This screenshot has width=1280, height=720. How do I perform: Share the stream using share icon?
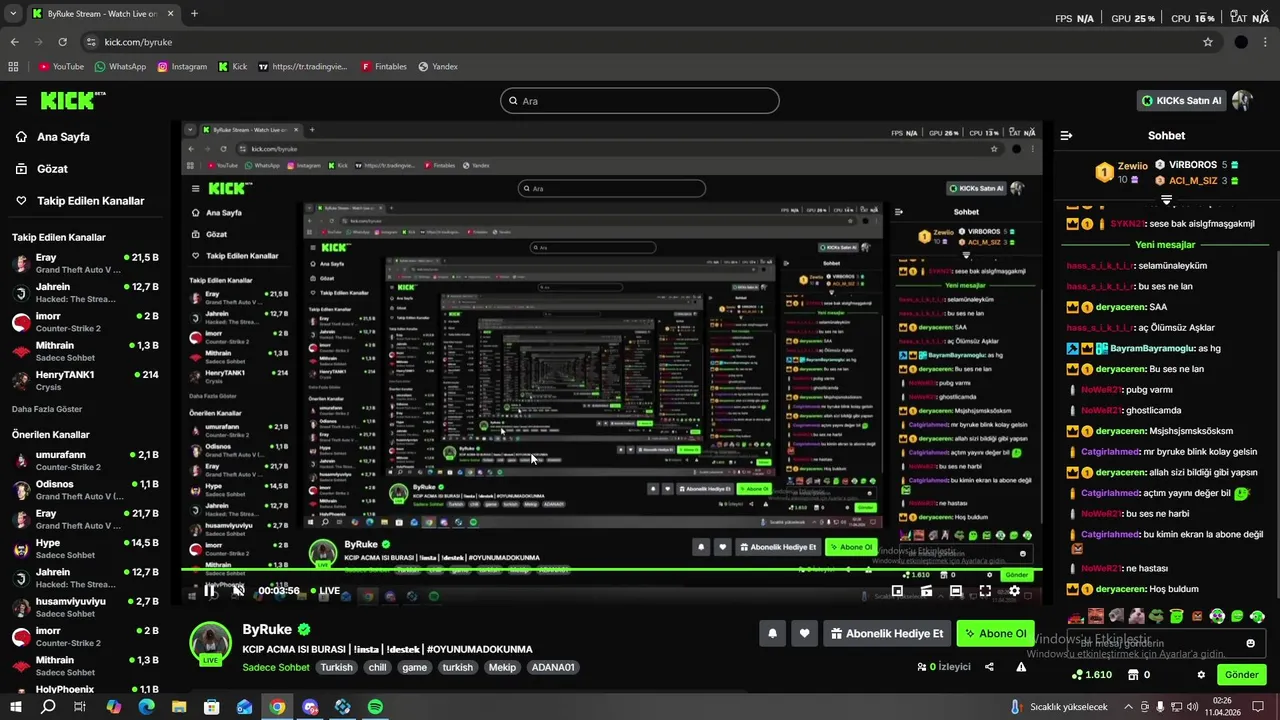tap(989, 667)
